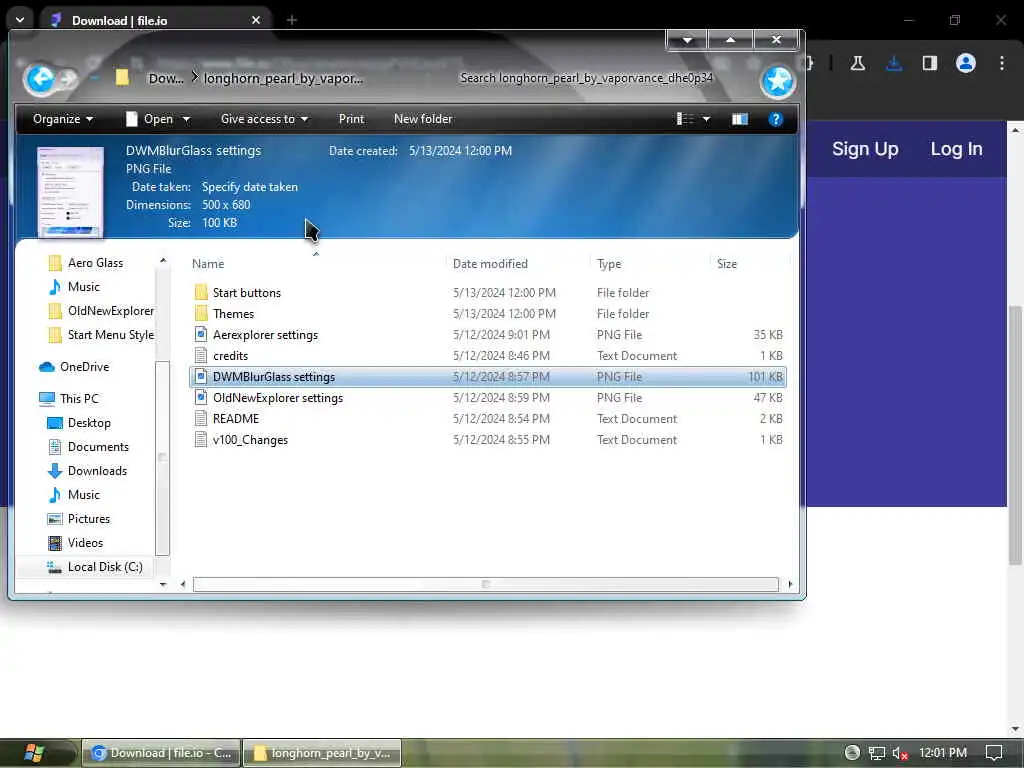The image size is (1024, 768).
Task: Click the Dow... breadcrumb segment
Action: click(x=166, y=78)
